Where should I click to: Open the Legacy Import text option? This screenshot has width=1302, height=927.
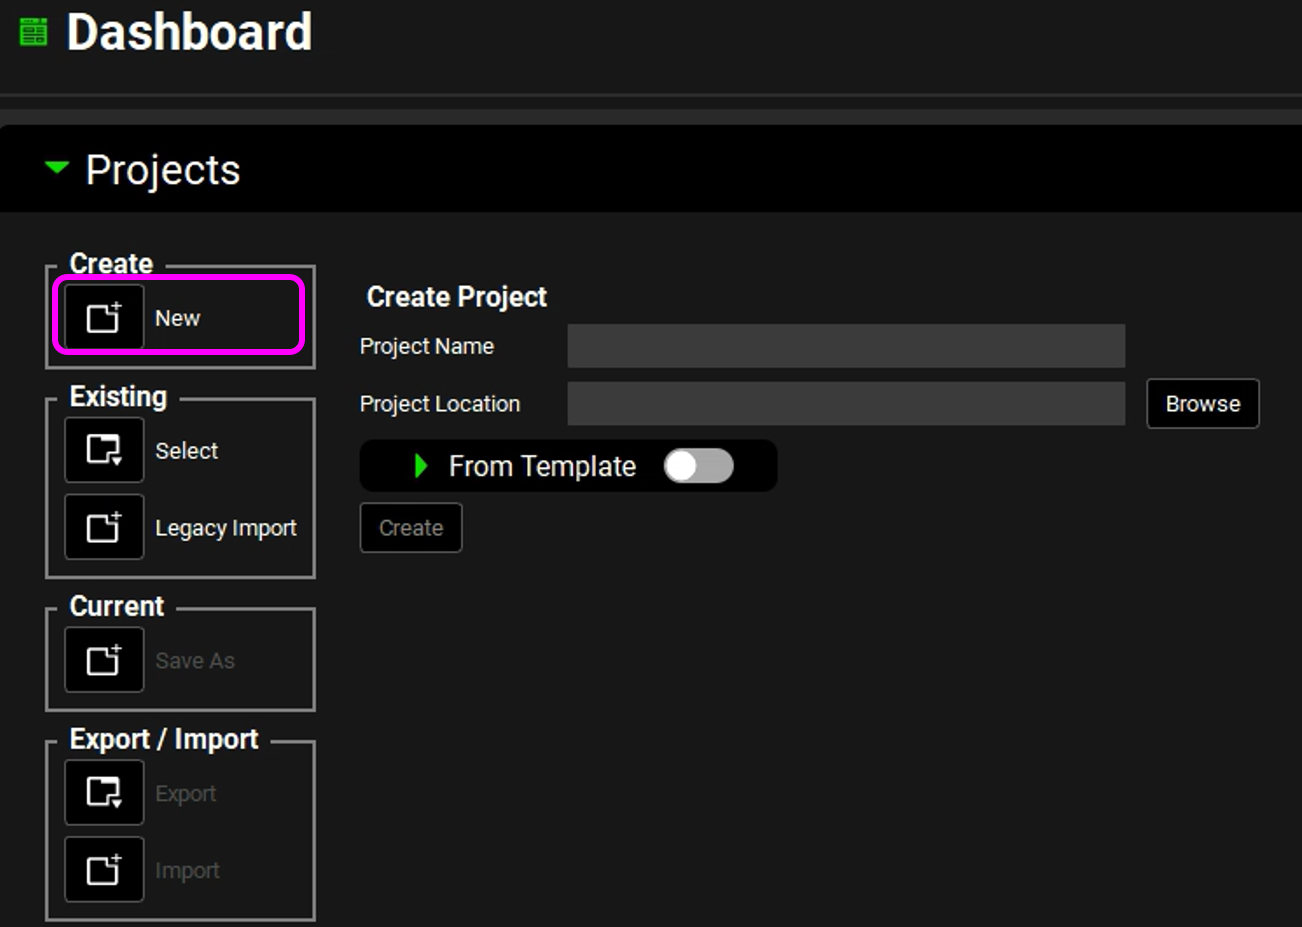pos(226,528)
